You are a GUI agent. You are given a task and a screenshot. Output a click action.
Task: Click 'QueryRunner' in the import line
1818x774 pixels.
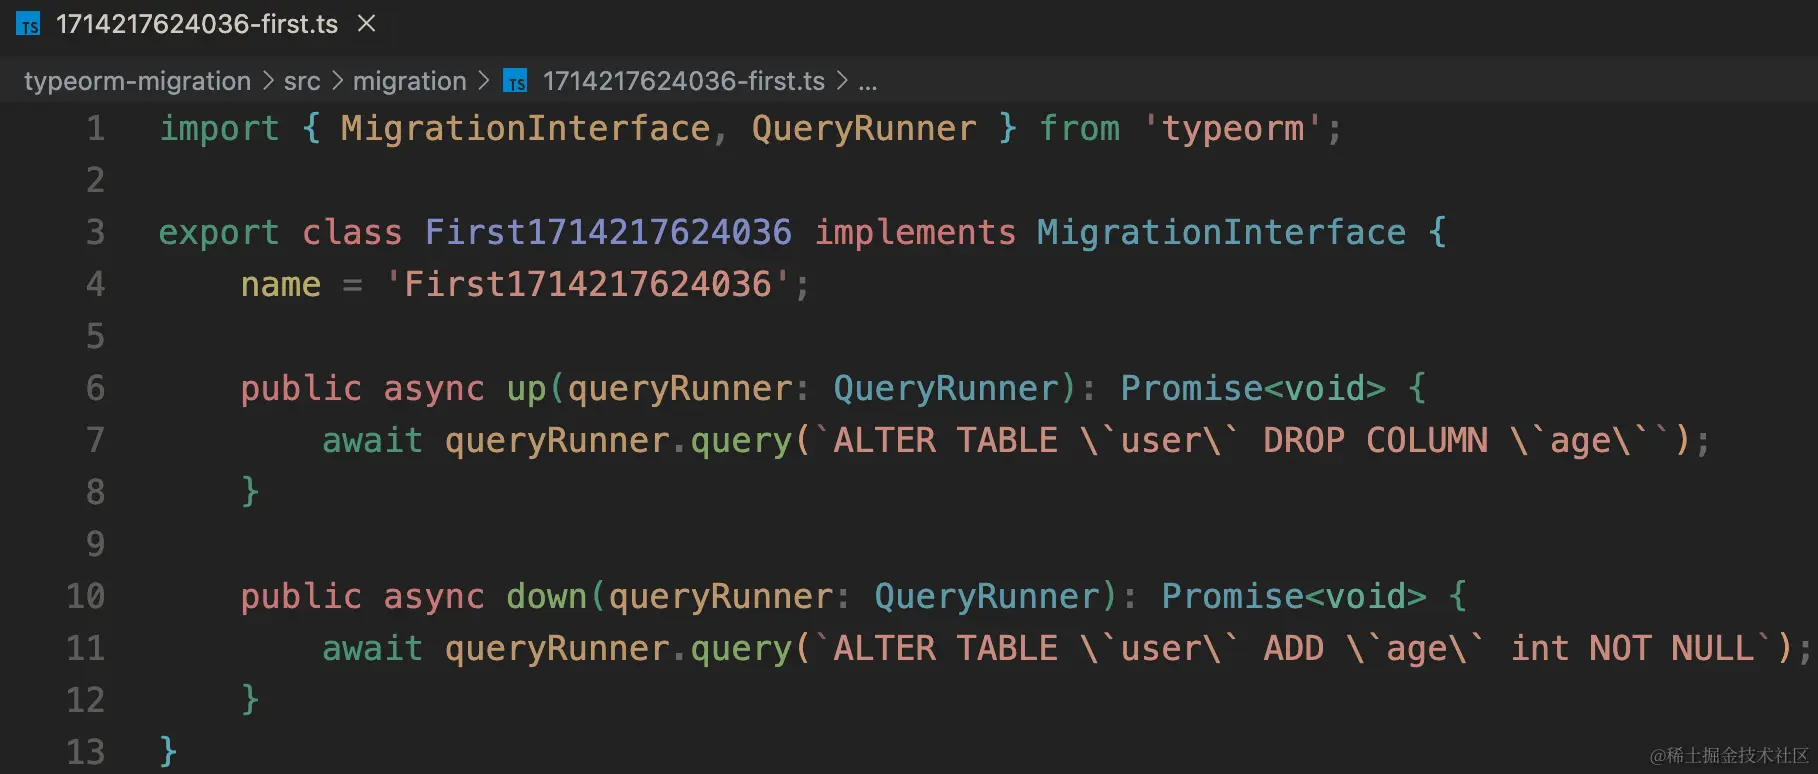[864, 128]
